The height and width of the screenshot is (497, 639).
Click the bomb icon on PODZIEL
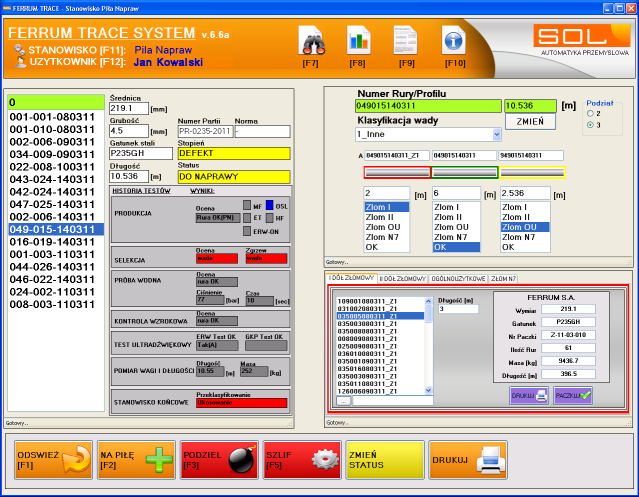tap(242, 460)
